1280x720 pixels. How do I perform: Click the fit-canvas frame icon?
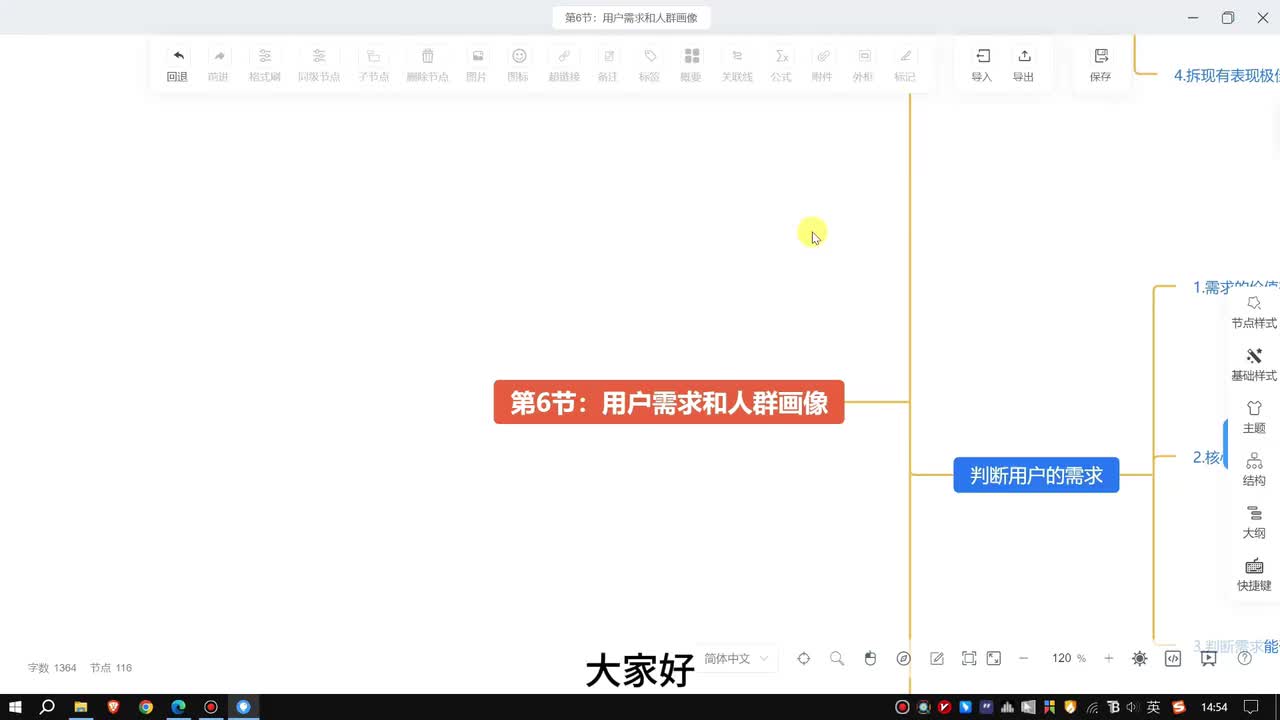coord(969,658)
